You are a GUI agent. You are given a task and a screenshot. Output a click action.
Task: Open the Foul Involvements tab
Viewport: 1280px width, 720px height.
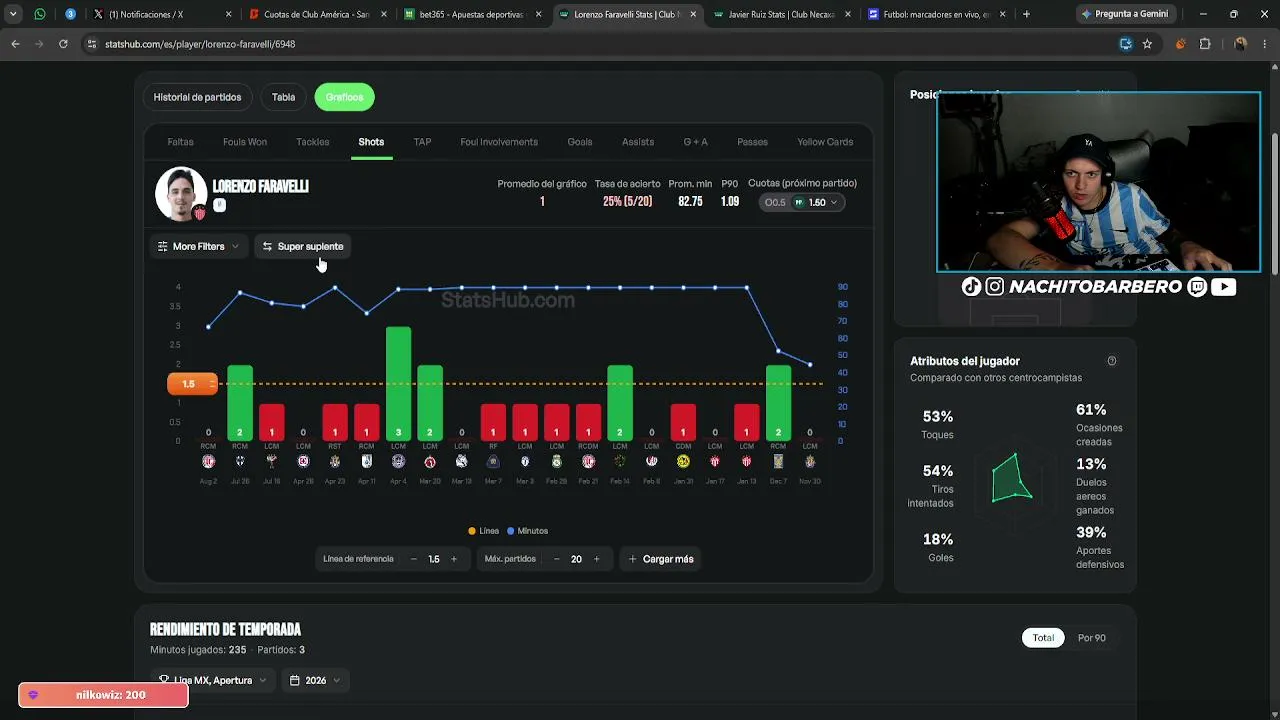pyautogui.click(x=499, y=142)
